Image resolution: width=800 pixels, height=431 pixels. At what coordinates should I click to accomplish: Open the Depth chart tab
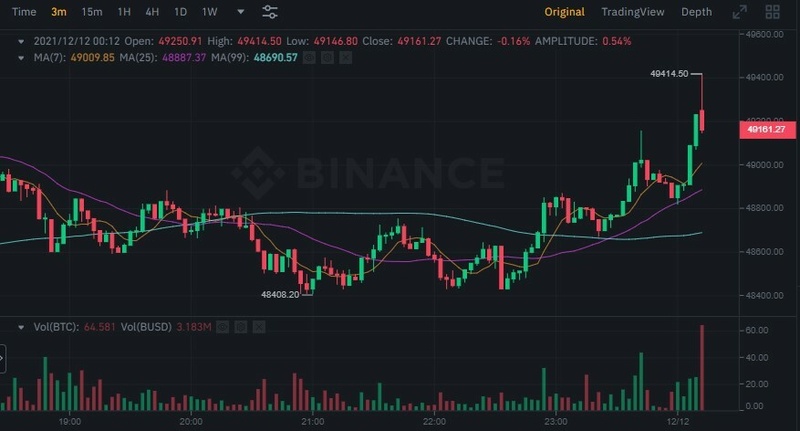click(x=696, y=12)
